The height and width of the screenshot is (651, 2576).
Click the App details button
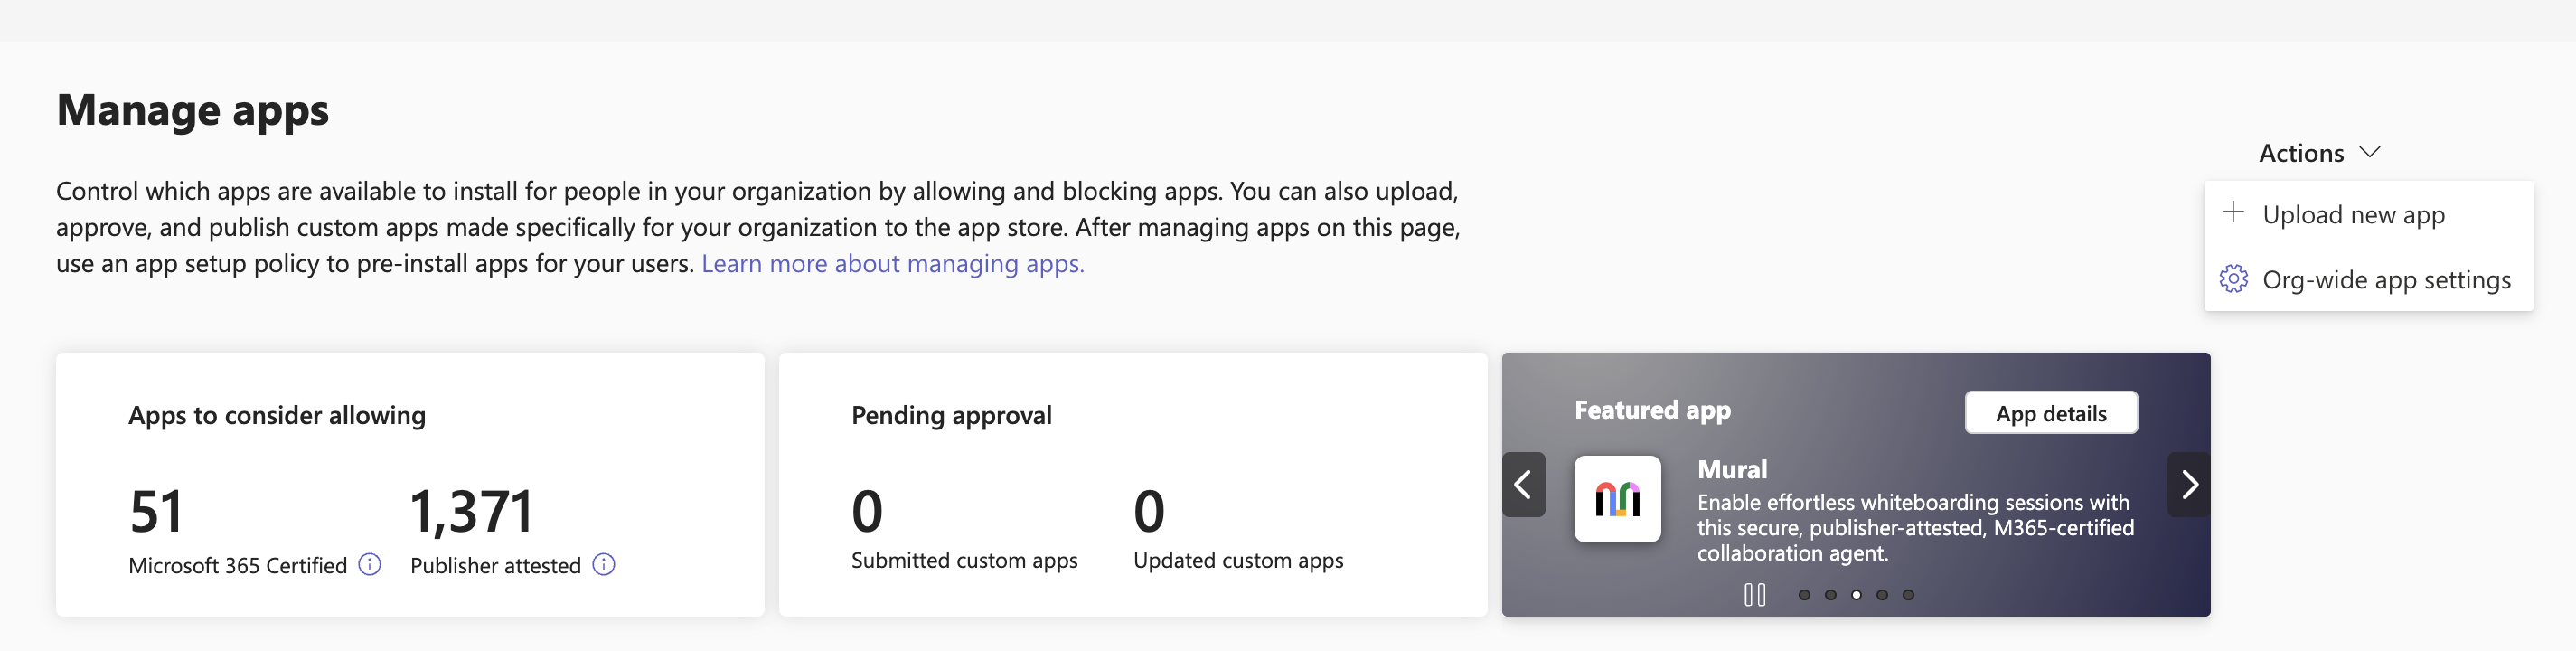pos(2051,413)
